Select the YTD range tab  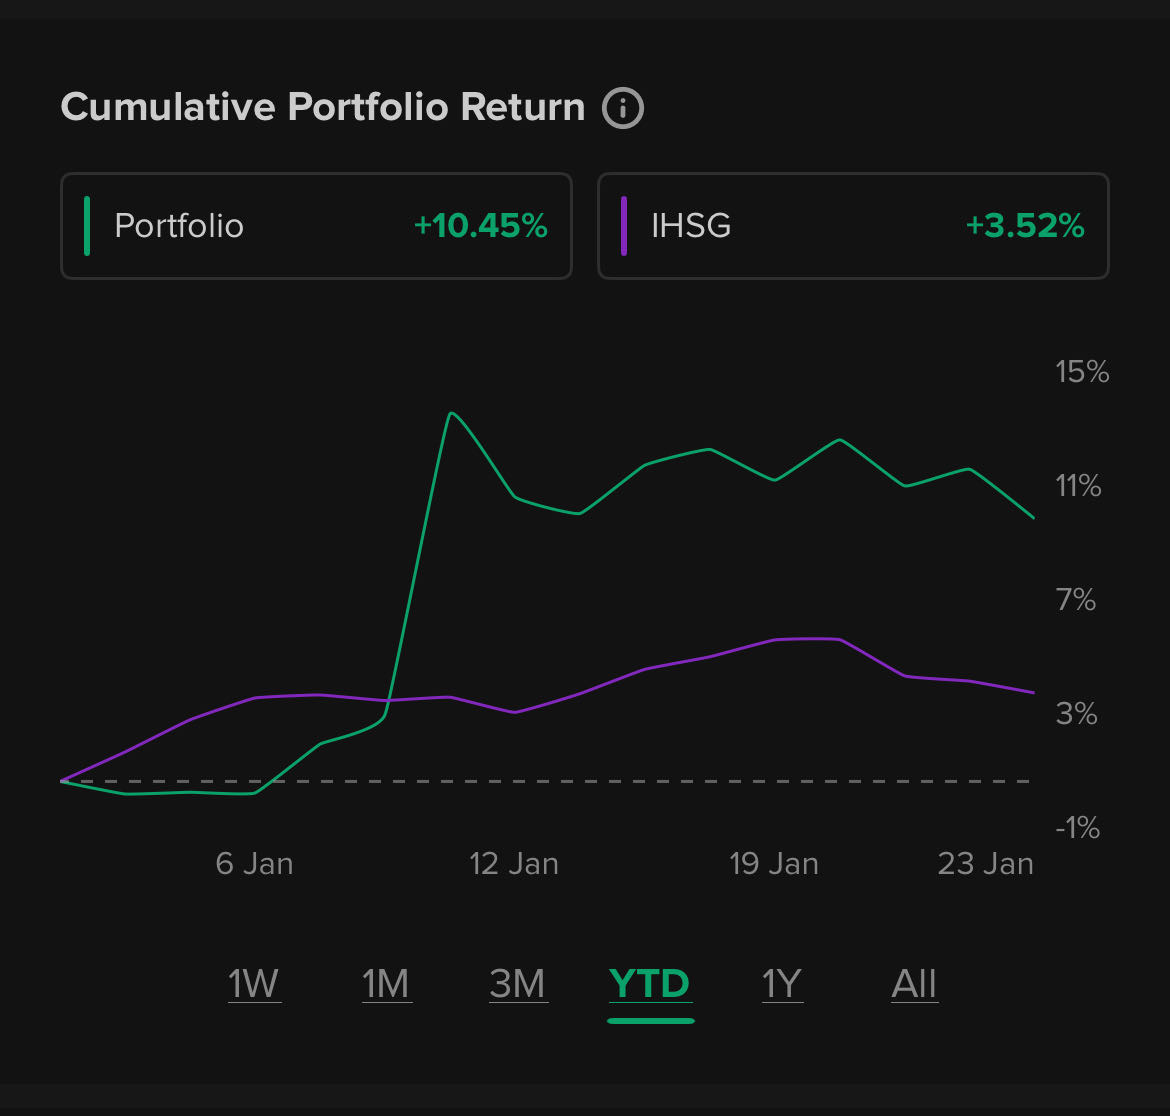(x=650, y=984)
